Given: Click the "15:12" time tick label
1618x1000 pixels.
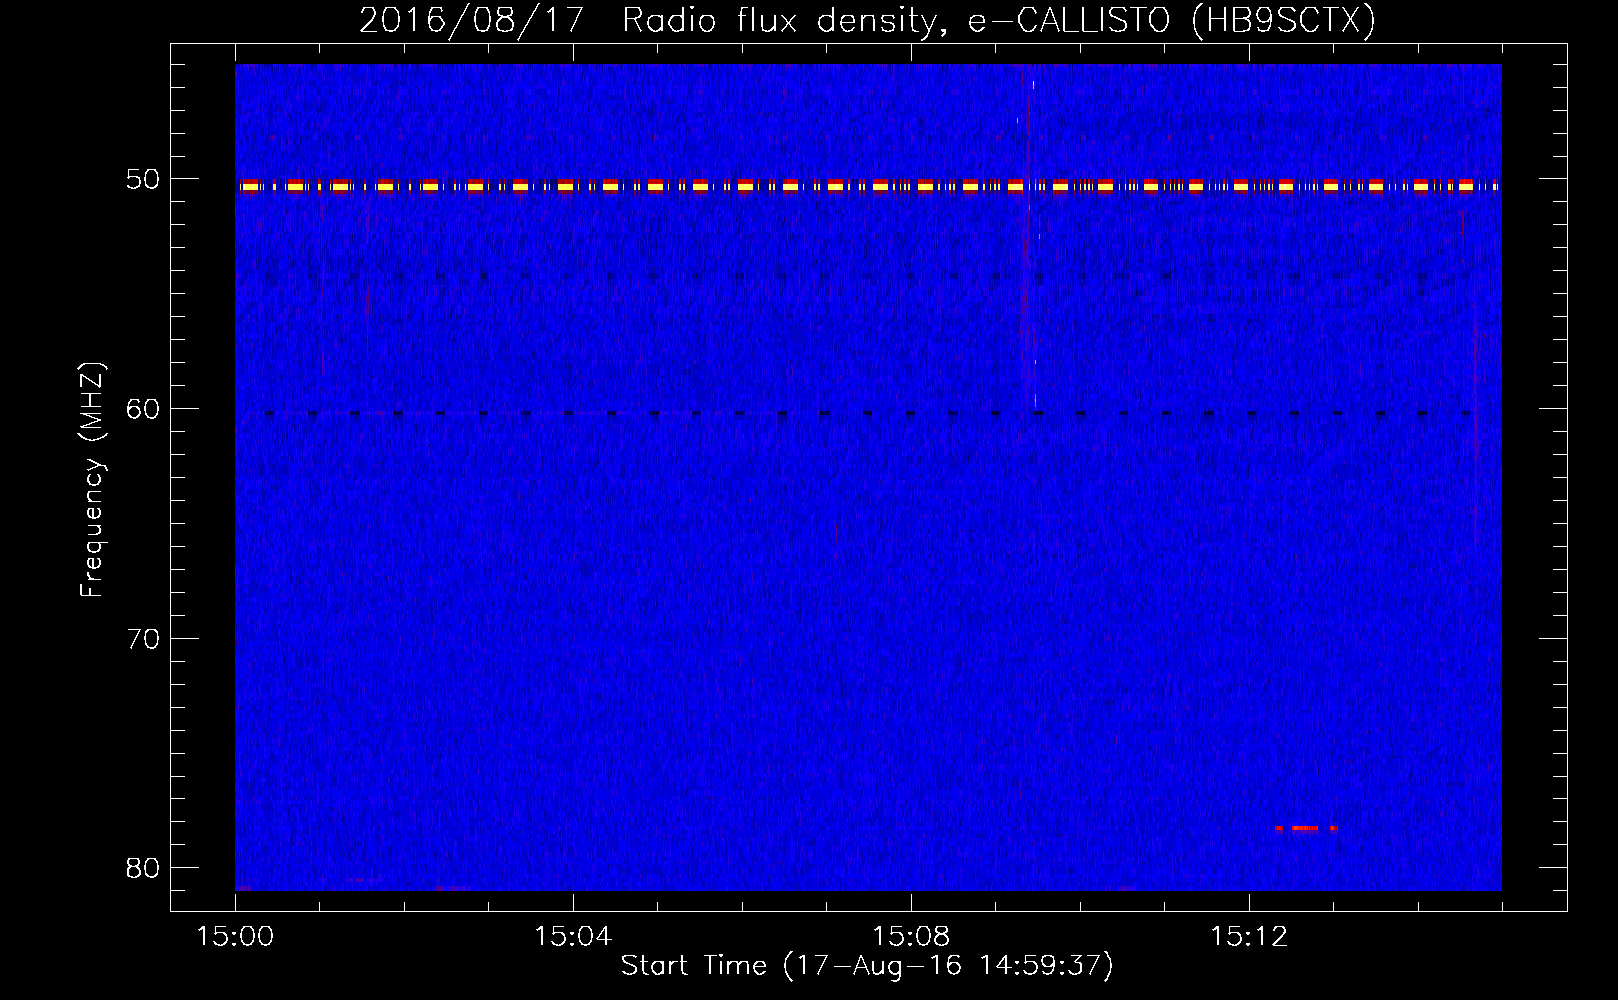Looking at the screenshot, I should 1249,936.
